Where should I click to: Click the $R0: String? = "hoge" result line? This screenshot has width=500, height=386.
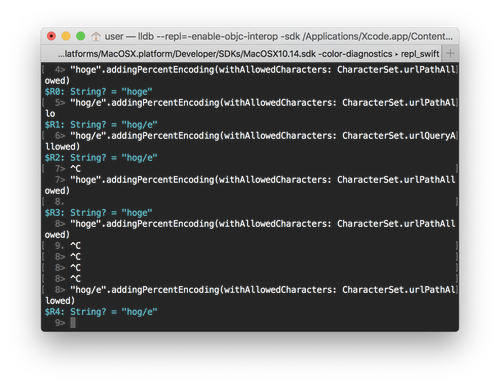pyautogui.click(x=99, y=92)
